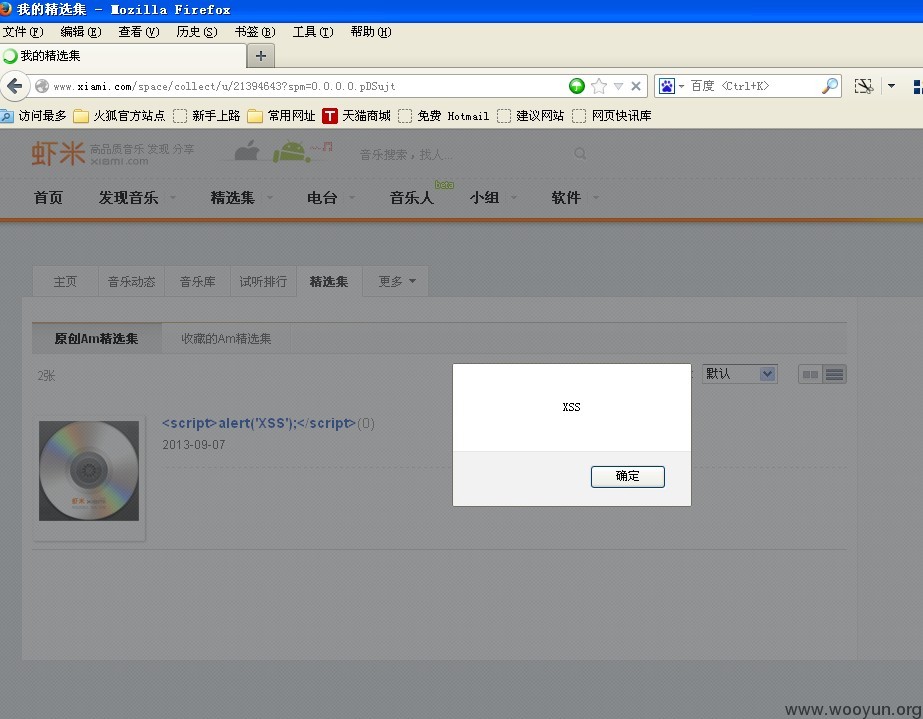Open address bar history dropdown arrow
The height and width of the screenshot is (719, 923).
[618, 87]
